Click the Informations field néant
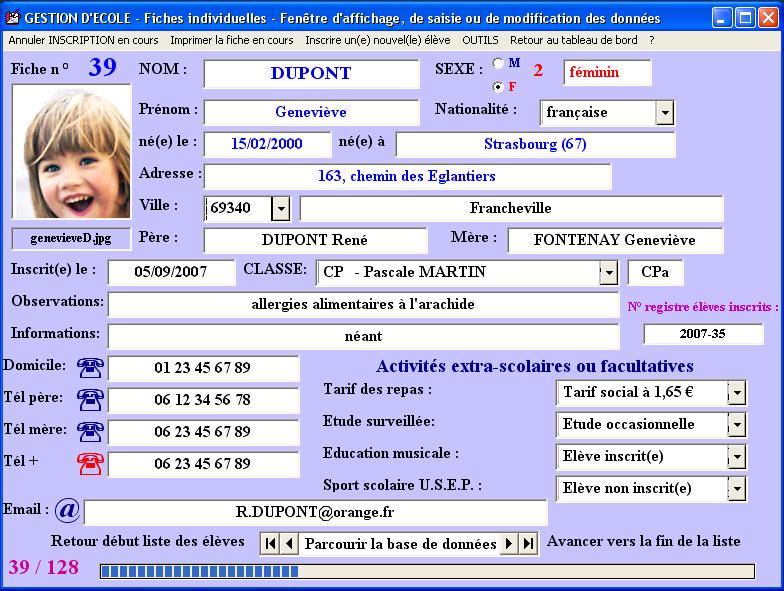784x591 pixels. pyautogui.click(x=363, y=336)
